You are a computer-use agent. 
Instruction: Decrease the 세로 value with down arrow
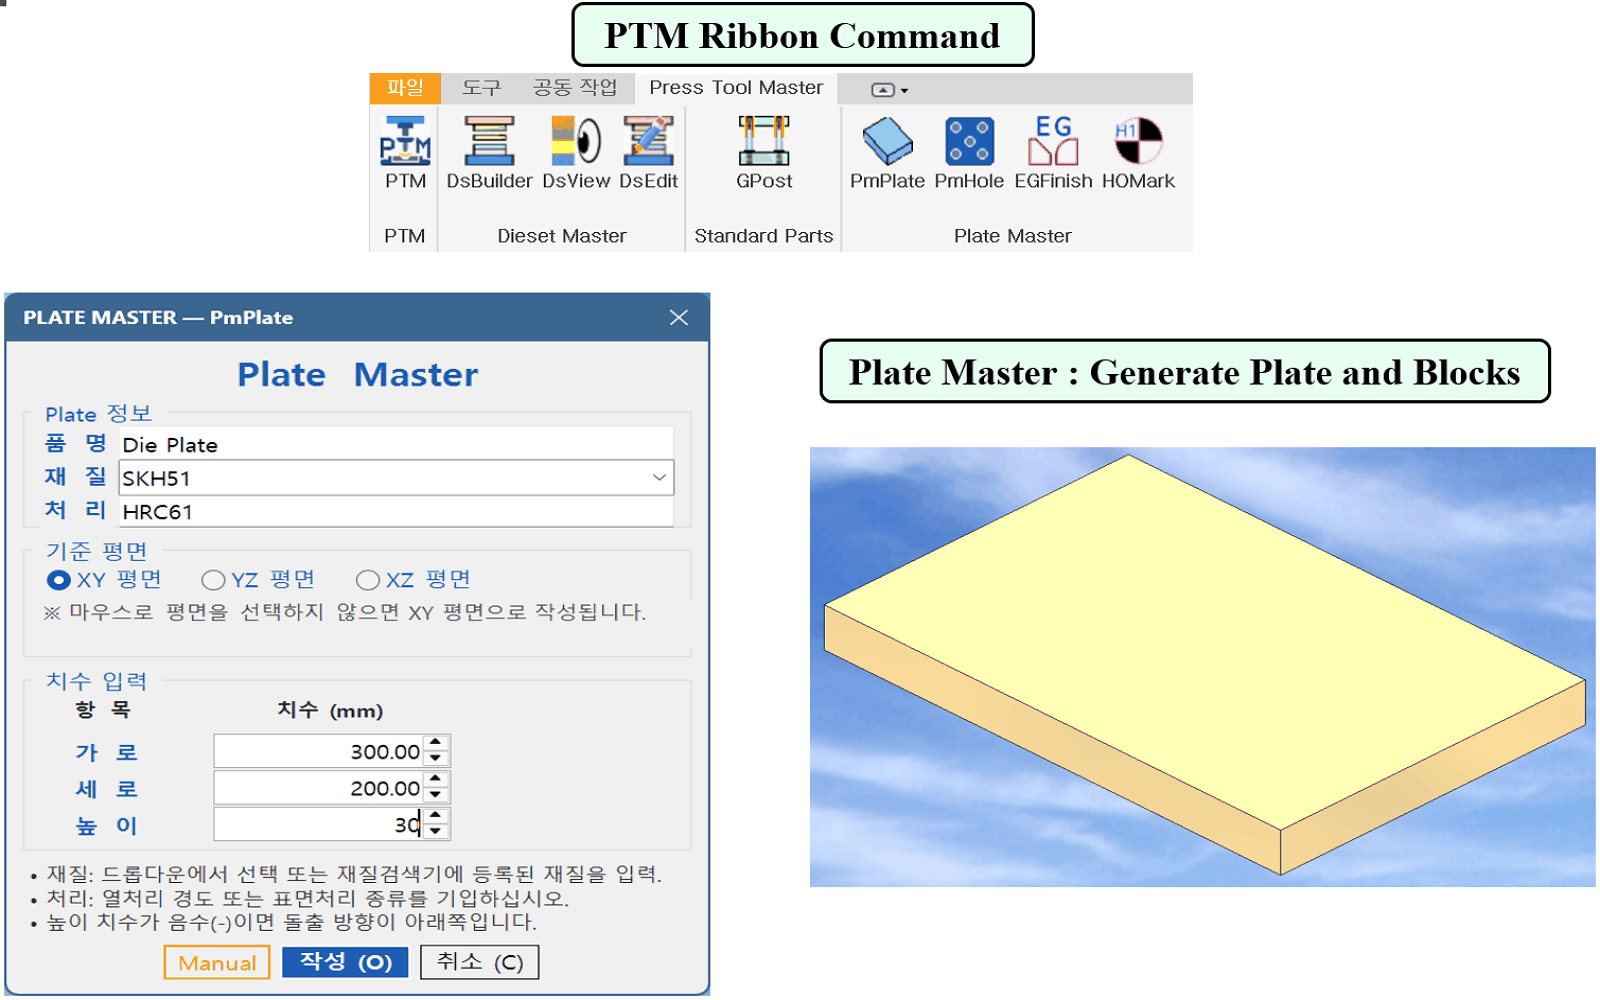click(x=436, y=795)
